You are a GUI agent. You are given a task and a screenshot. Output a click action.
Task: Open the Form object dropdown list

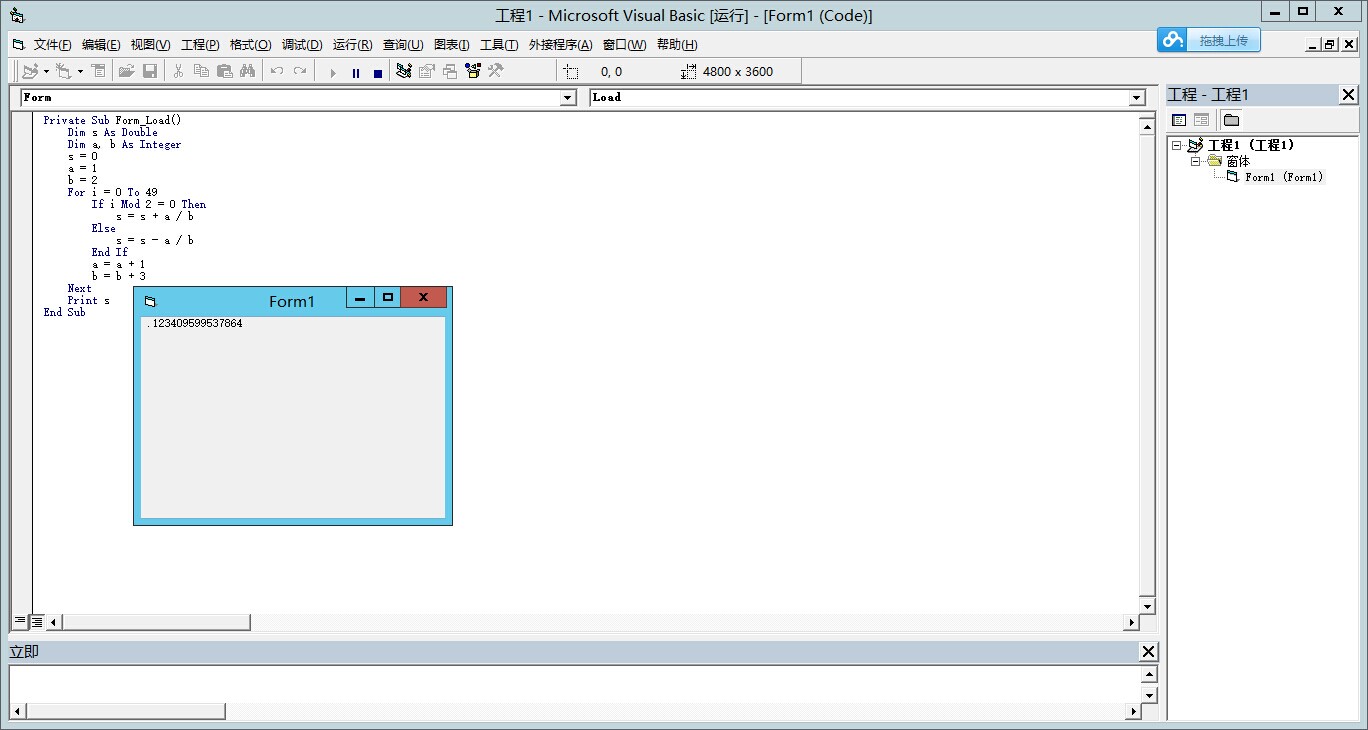[568, 98]
